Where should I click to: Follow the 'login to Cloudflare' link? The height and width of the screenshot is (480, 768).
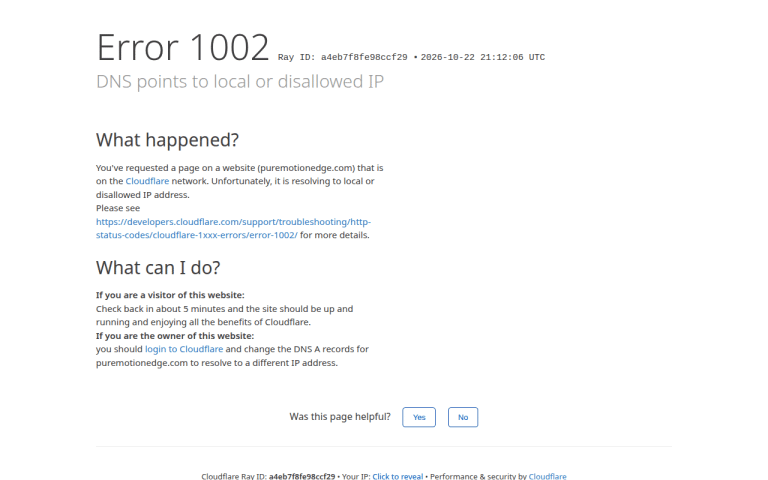[184, 349]
